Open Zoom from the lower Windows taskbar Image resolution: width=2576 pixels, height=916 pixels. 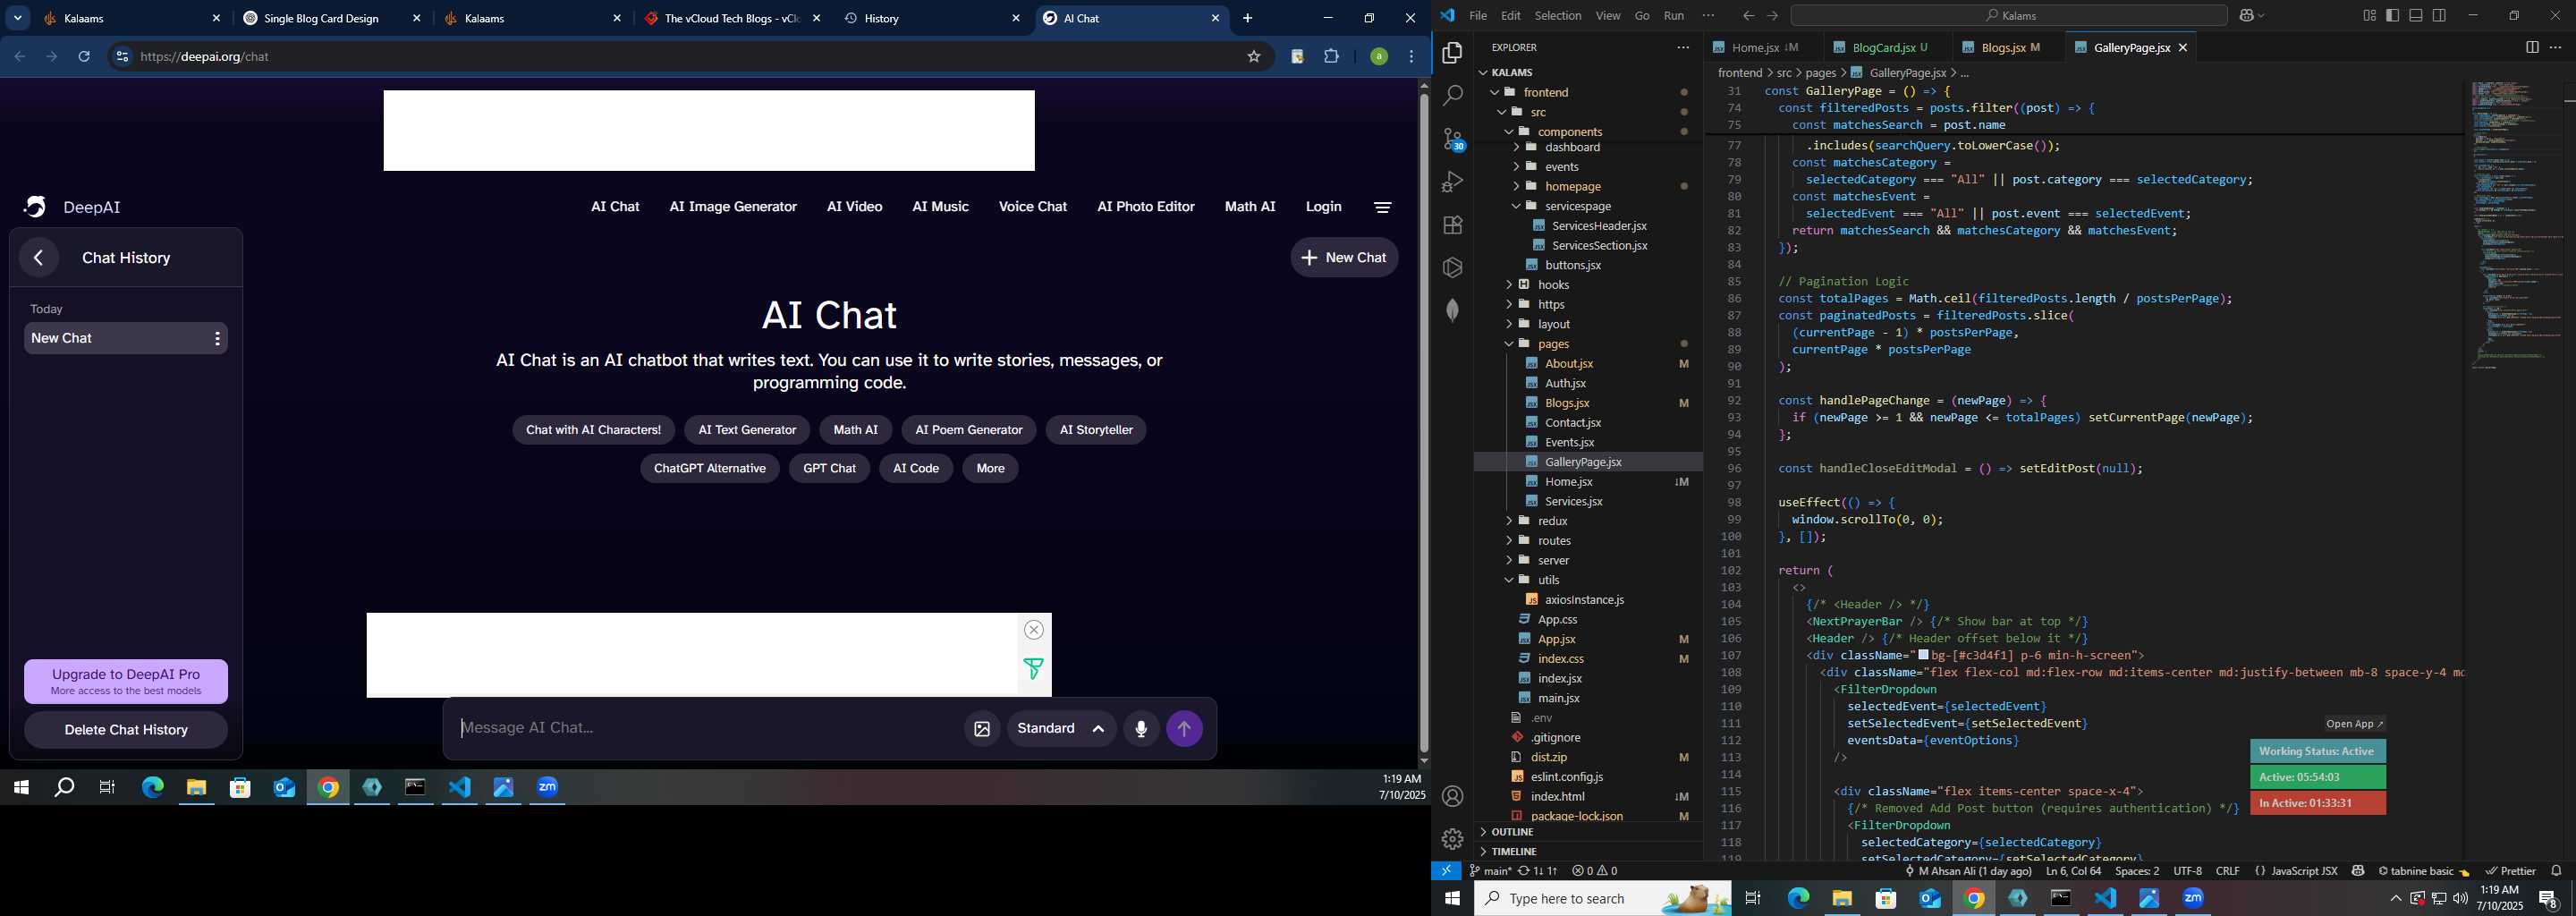(x=2193, y=898)
